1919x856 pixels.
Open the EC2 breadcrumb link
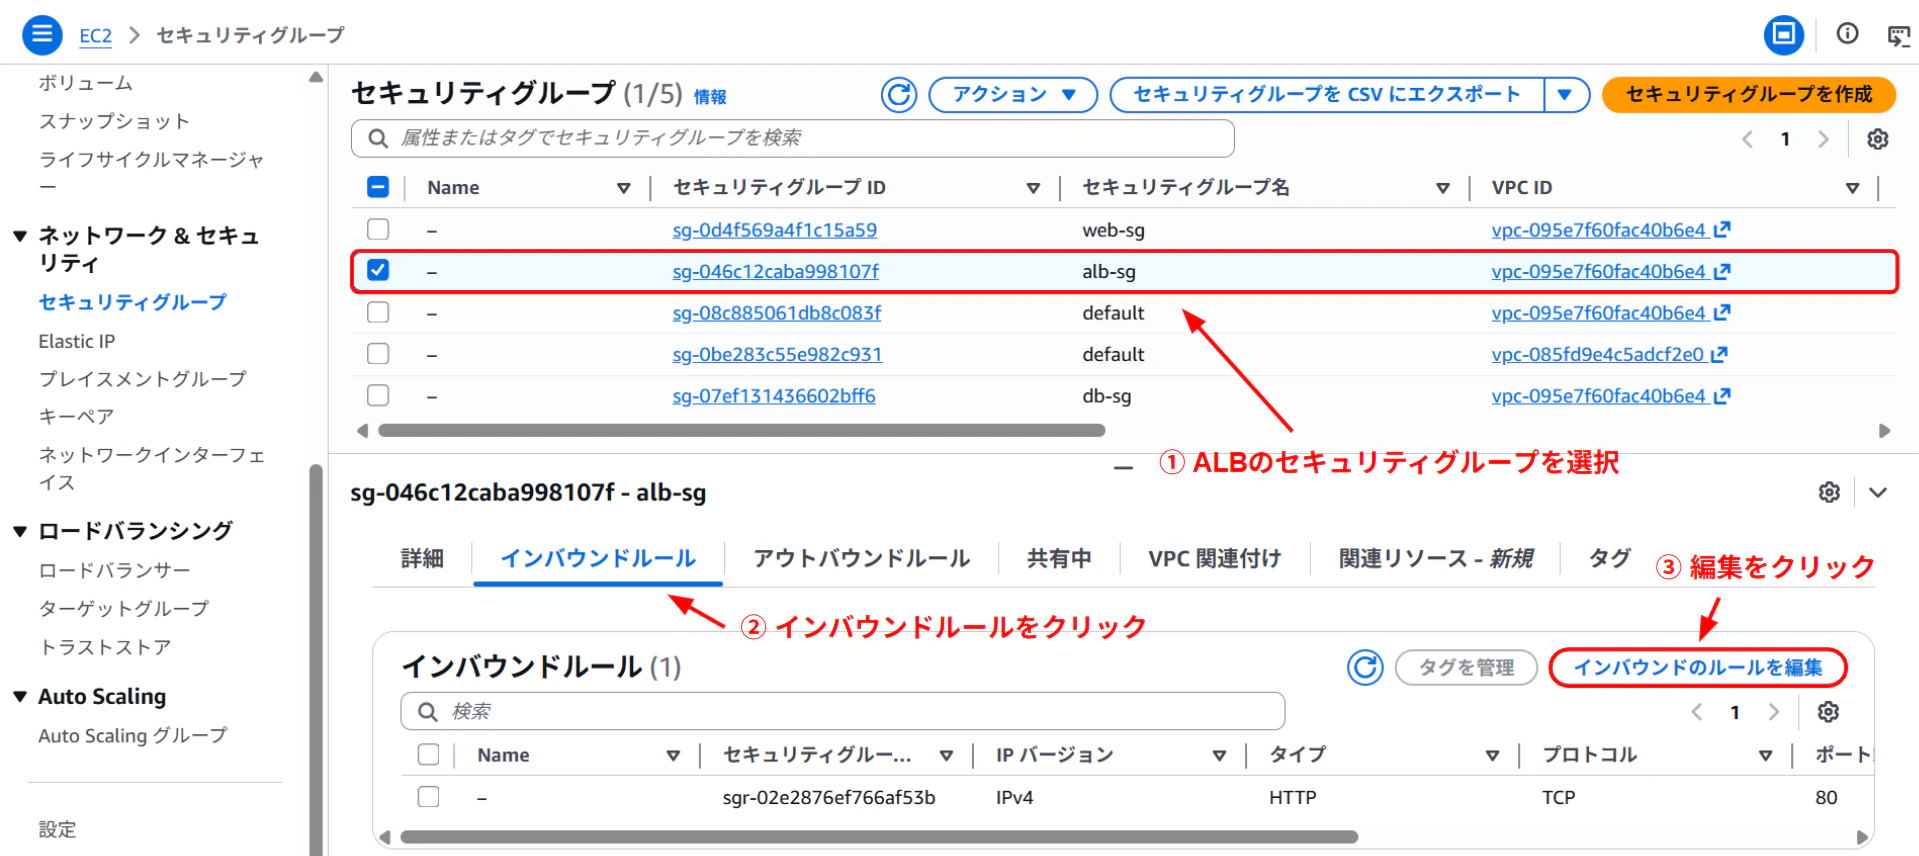coord(96,36)
